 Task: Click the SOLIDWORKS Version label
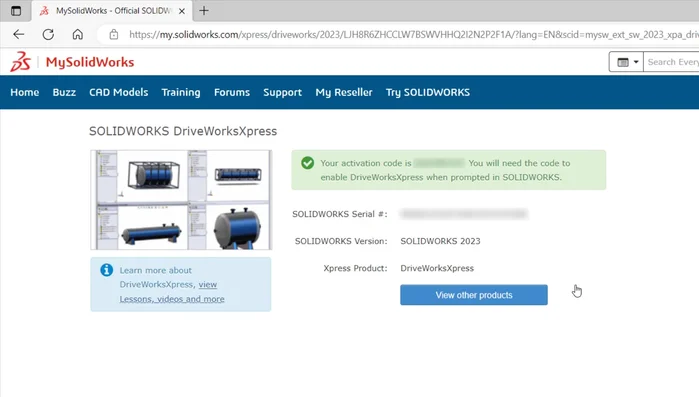point(341,241)
